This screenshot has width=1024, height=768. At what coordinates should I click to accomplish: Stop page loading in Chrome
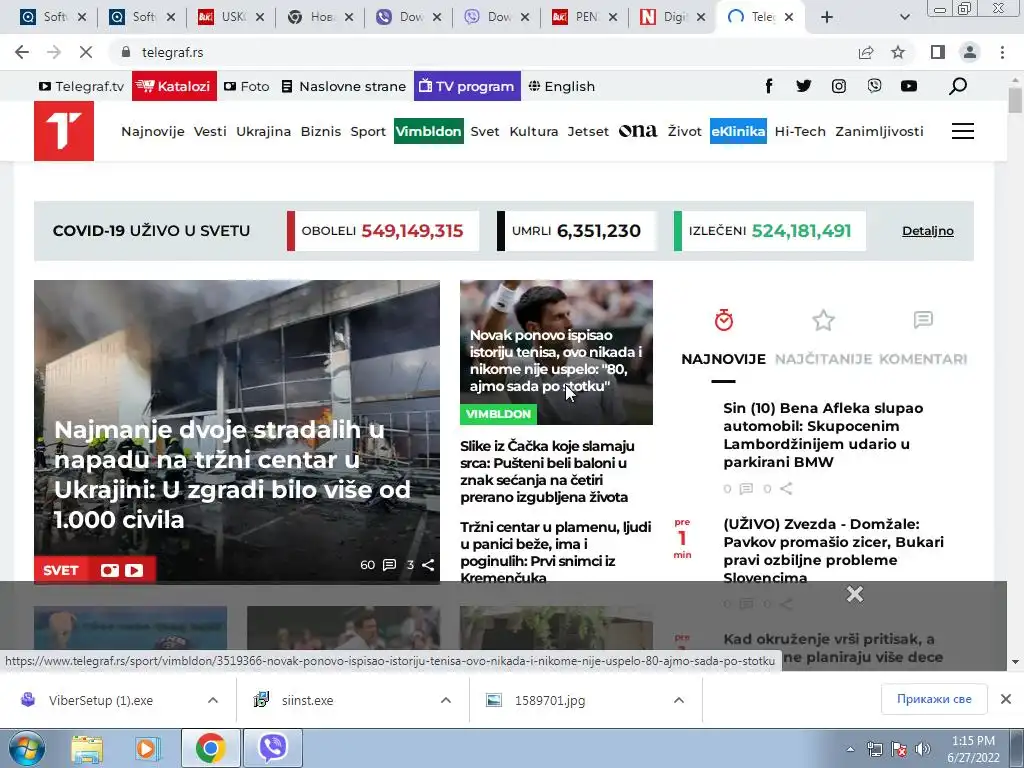coord(86,52)
